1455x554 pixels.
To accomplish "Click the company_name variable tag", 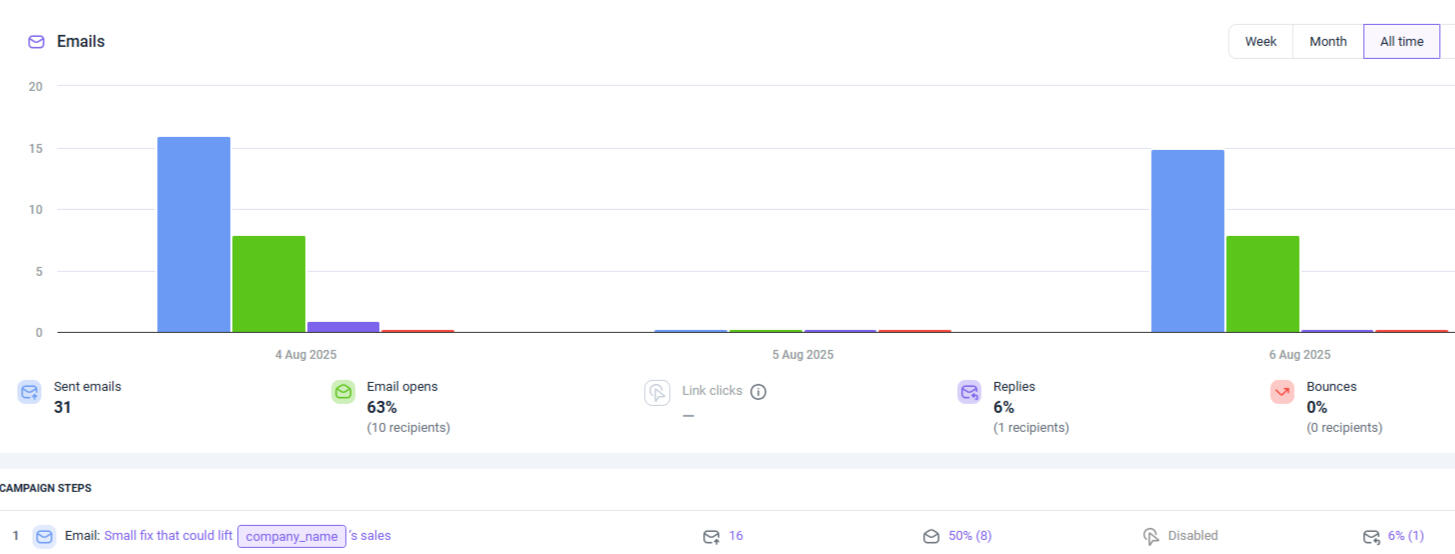I will pos(292,536).
